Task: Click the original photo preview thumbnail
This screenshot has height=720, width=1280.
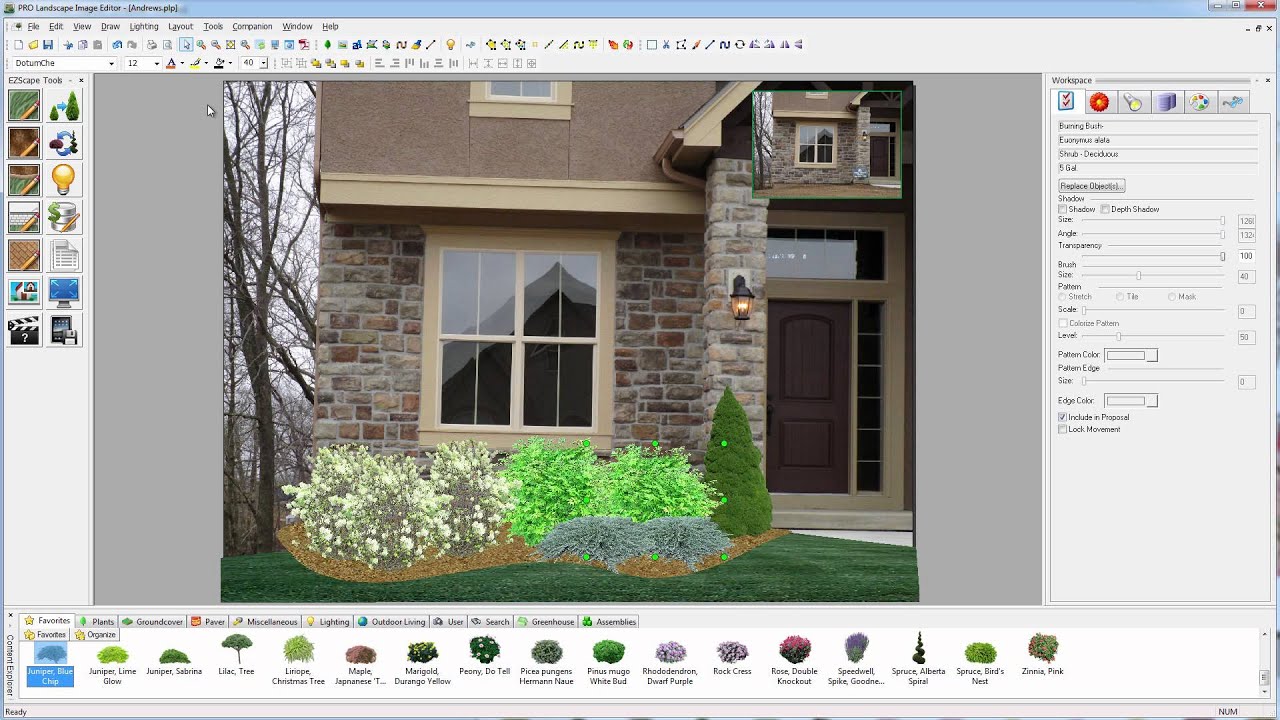Action: (827, 144)
